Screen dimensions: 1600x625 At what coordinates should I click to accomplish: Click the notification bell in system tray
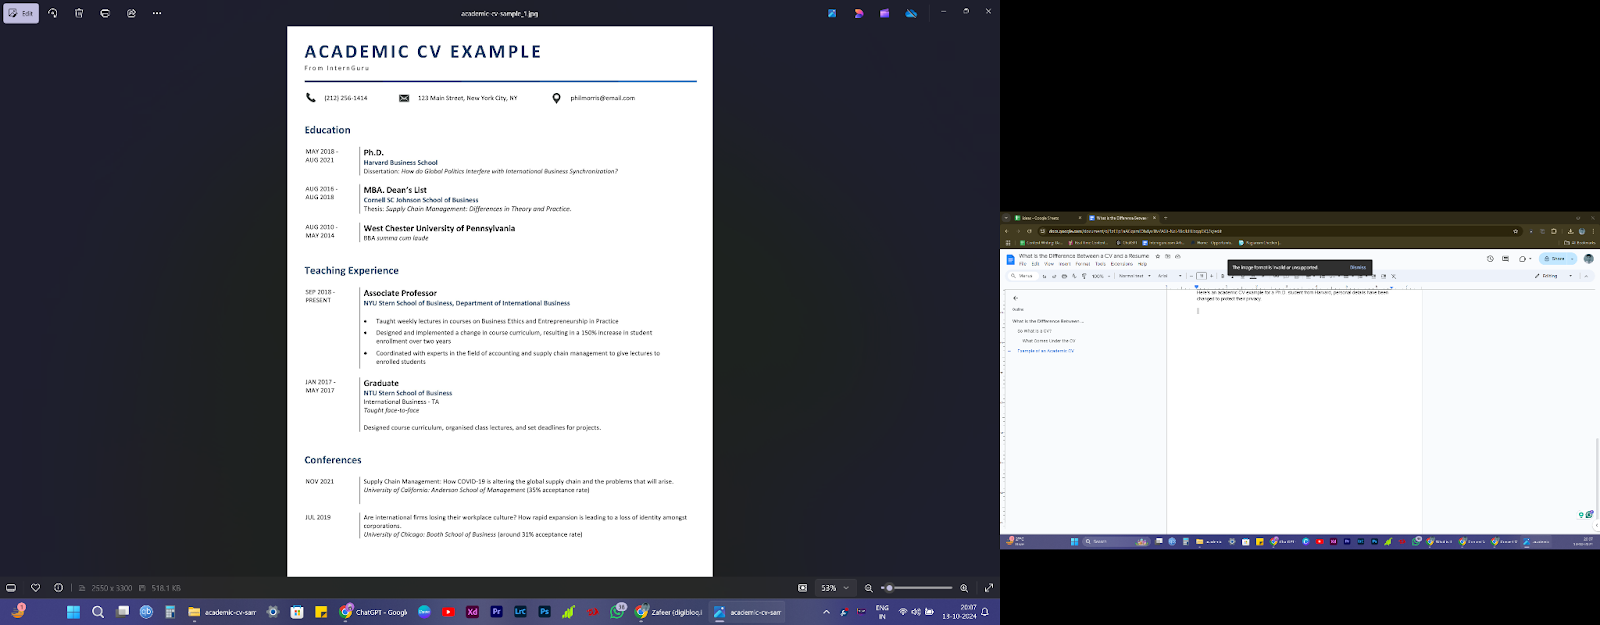point(985,612)
